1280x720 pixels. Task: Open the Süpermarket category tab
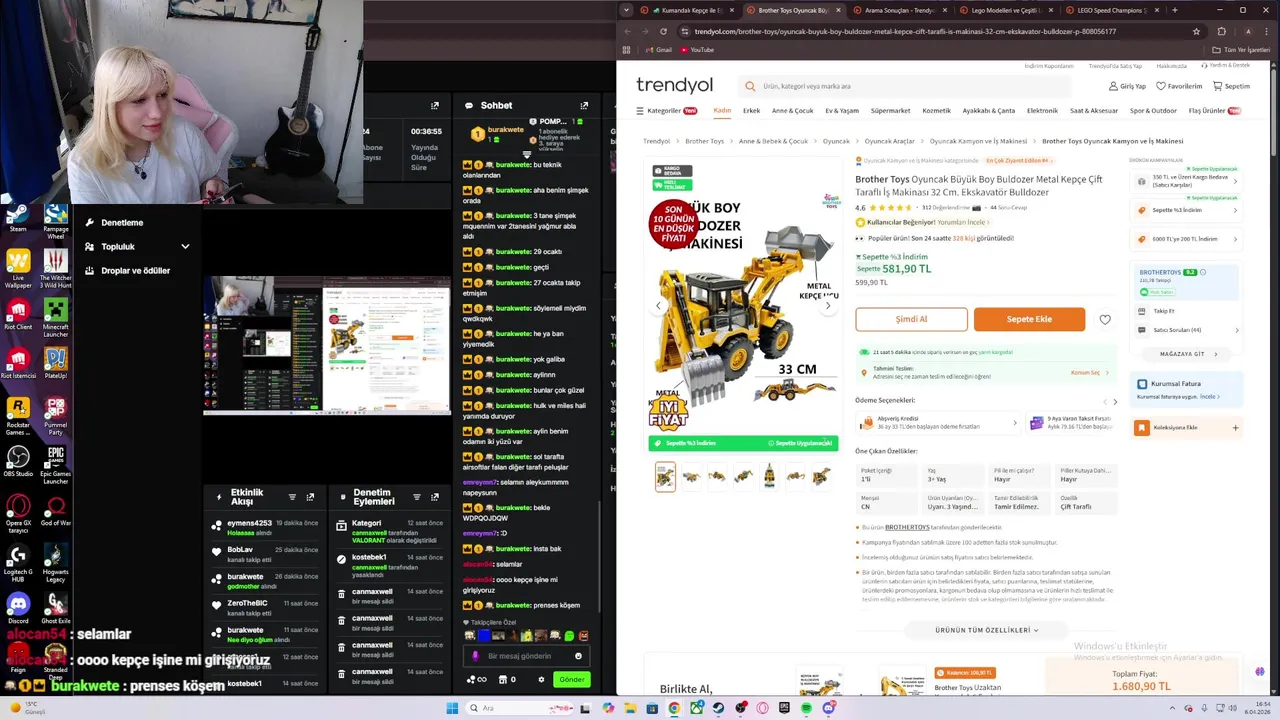[x=890, y=110]
